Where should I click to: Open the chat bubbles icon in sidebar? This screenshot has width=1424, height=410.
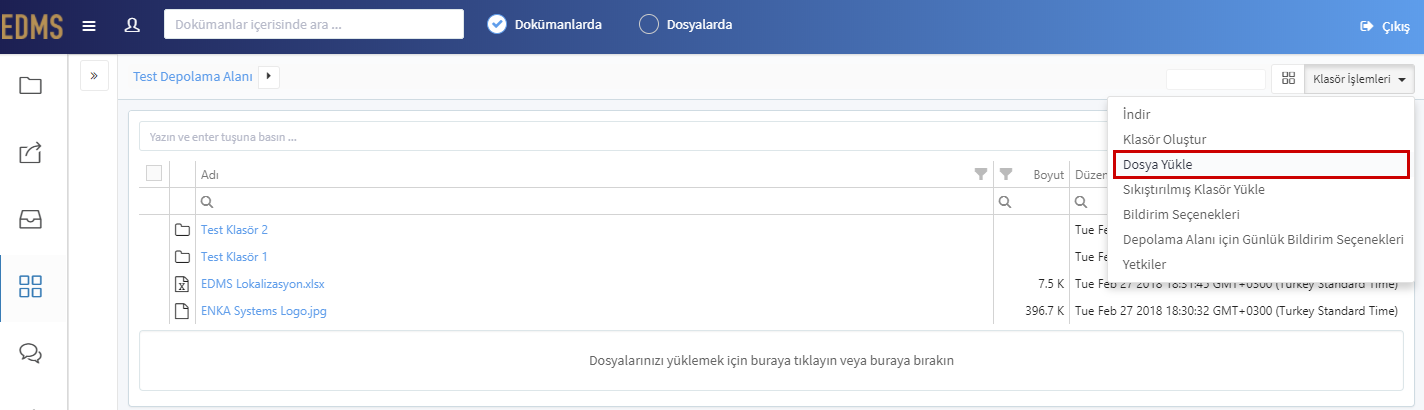click(x=31, y=353)
